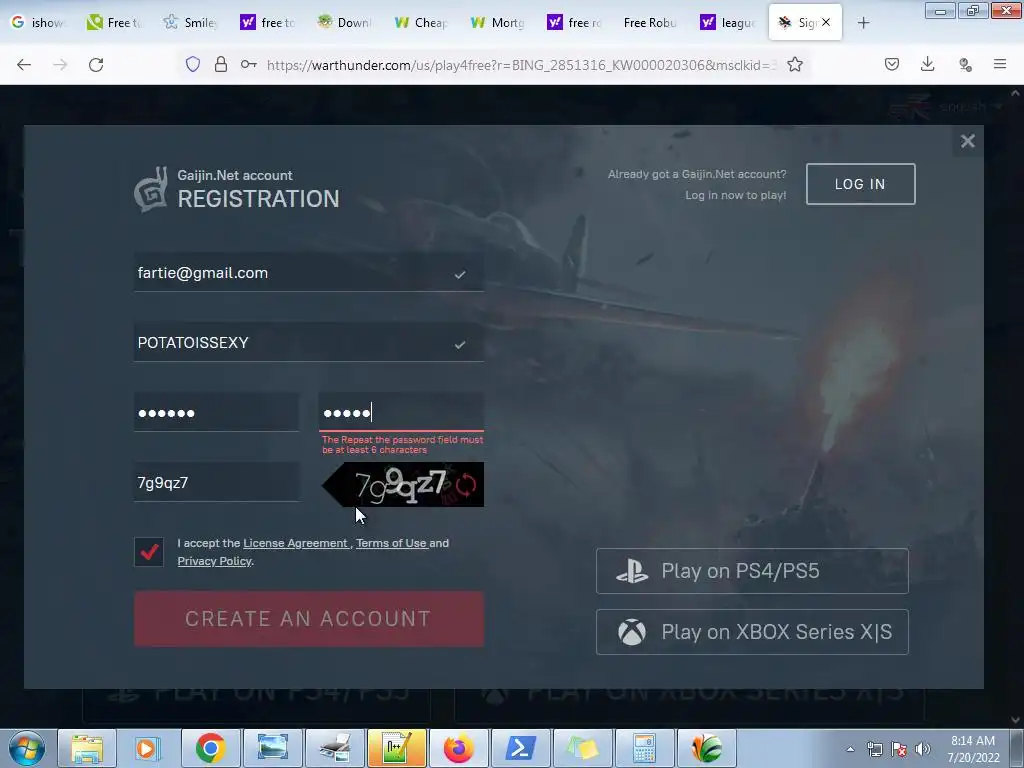Choose Play on PS4/PS5
1024x768 pixels.
752,571
